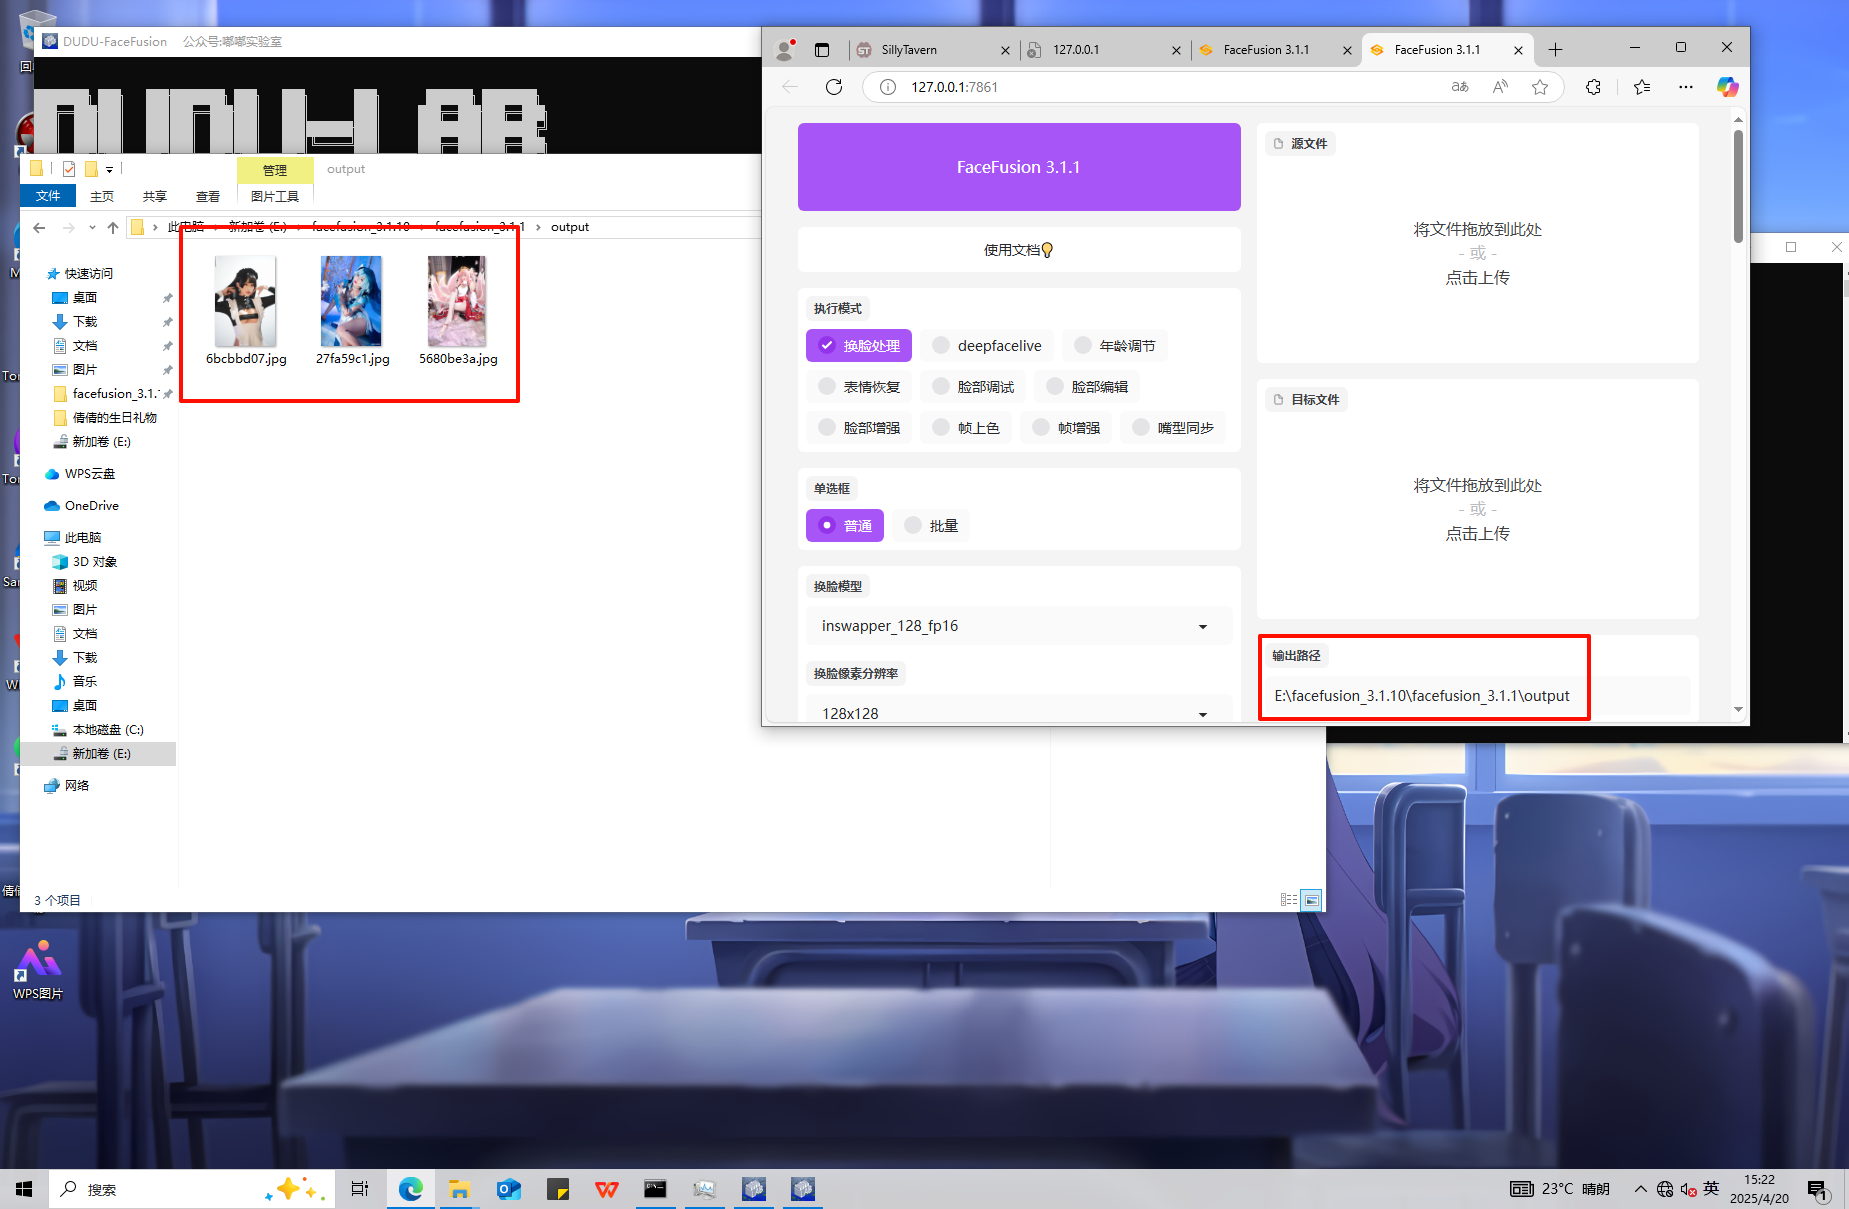Open the WPS图片 desktop shortcut
This screenshot has width=1849, height=1209.
coord(38,969)
